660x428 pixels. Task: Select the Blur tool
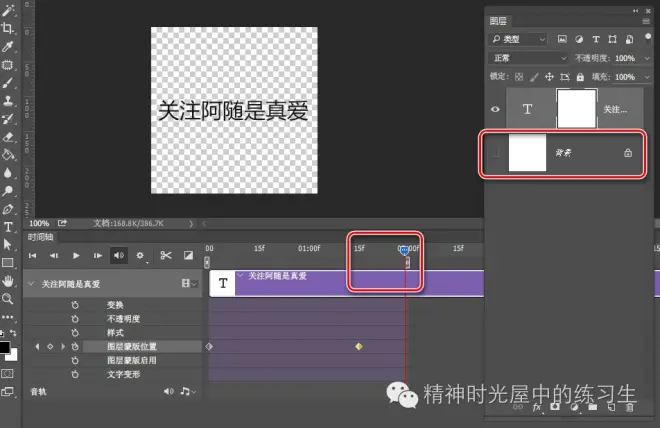coord(8,173)
